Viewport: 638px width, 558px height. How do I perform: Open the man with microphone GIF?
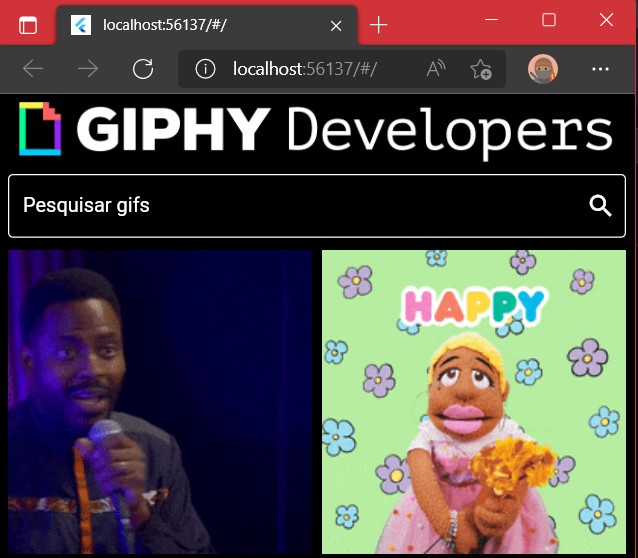pos(160,402)
